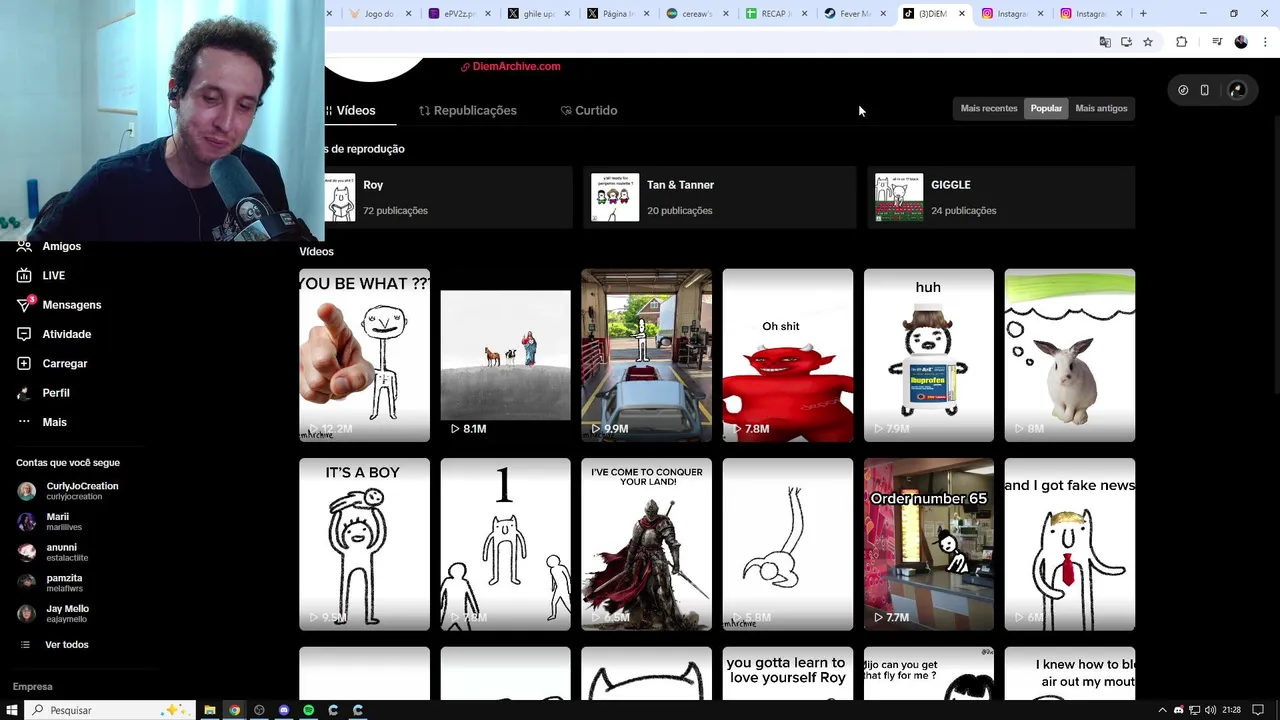Switch to the Fever Steam browser tab

pos(853,14)
